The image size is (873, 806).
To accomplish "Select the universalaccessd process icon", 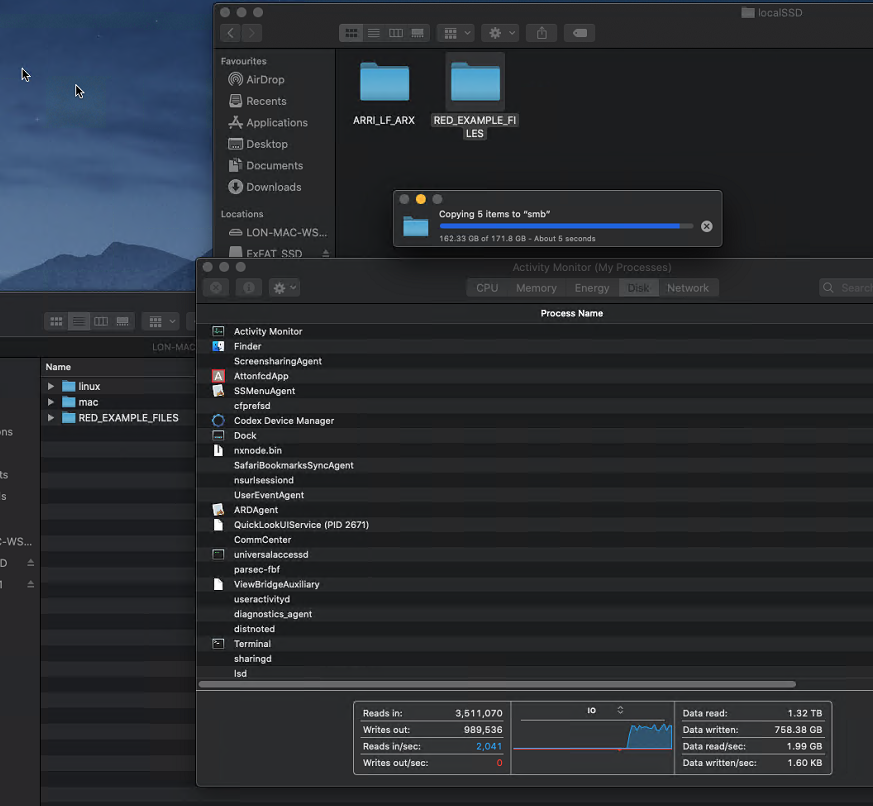I will tap(218, 554).
